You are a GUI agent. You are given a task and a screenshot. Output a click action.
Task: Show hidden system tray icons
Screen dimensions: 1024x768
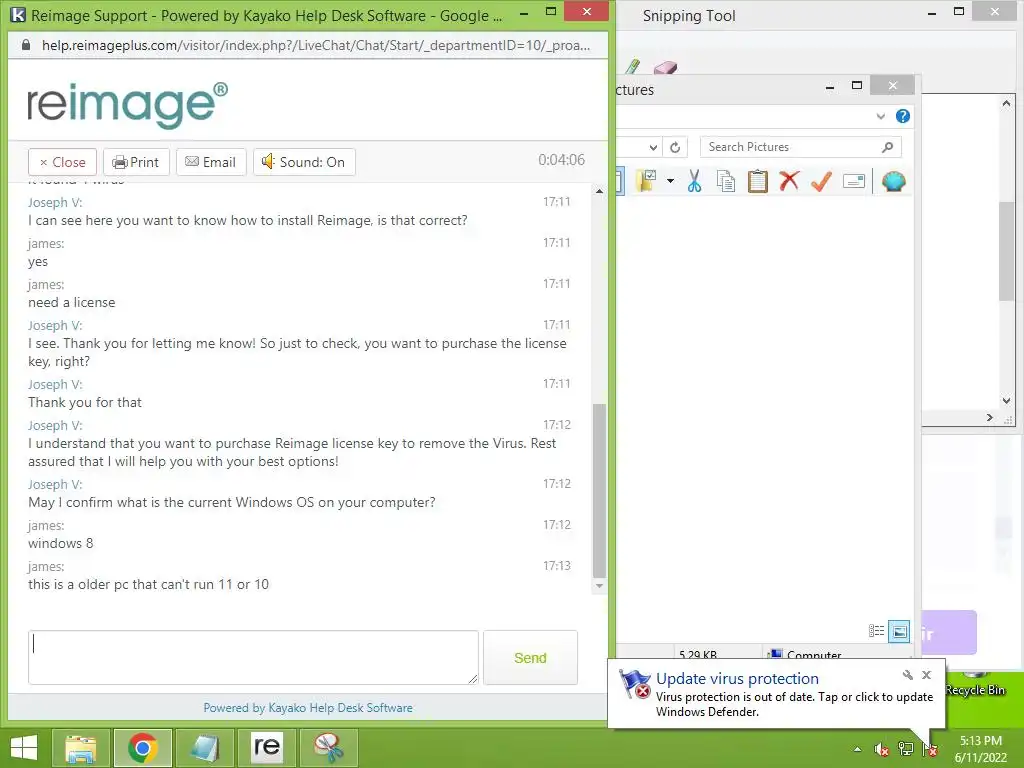coord(857,749)
